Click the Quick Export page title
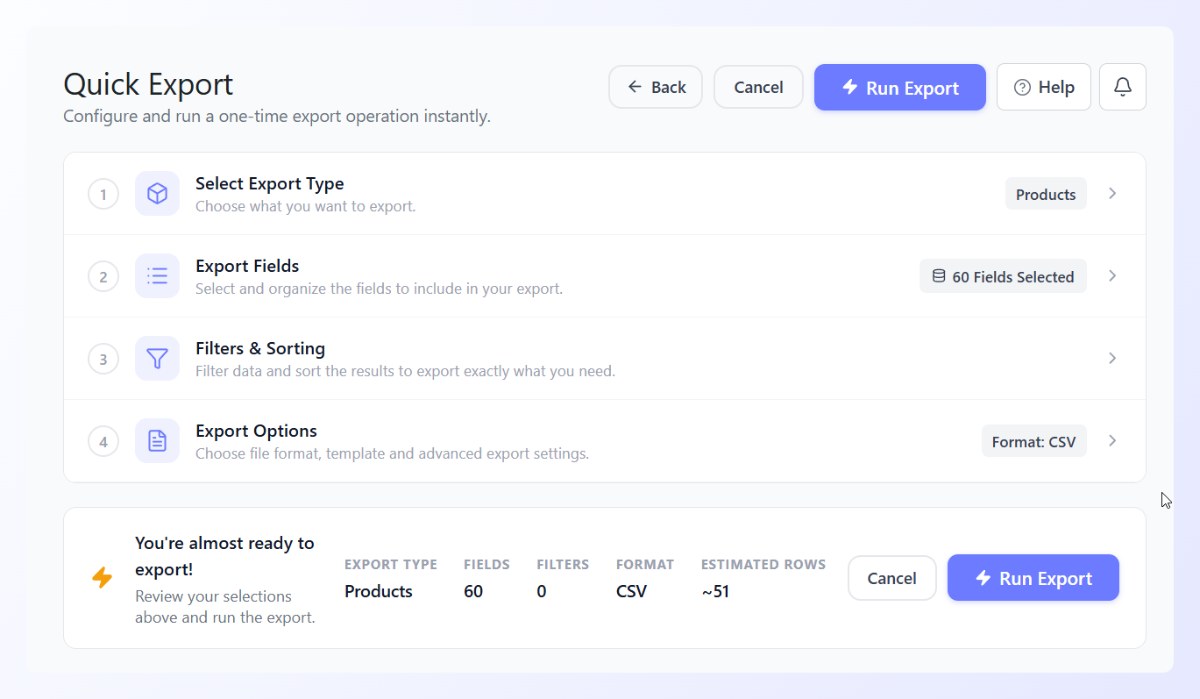The width and height of the screenshot is (1200, 699). [148, 84]
